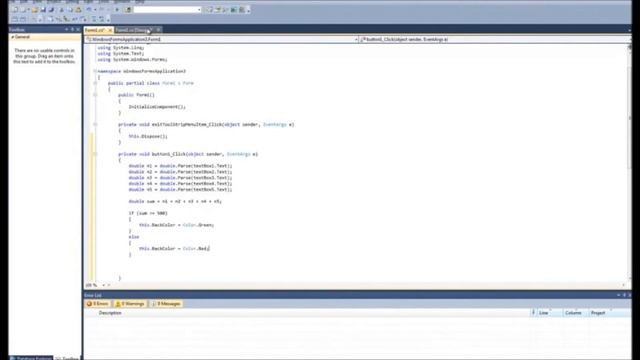Collapse the namespace WindowsFormsApplication3 block
Screen dimensions: 640x360
95,71
